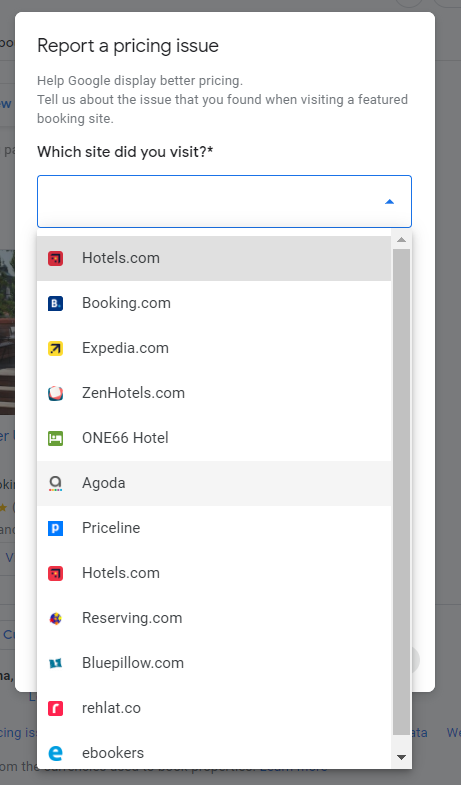Open the 'Which site did you visit' combo box
This screenshot has width=461, height=785.
pos(224,202)
